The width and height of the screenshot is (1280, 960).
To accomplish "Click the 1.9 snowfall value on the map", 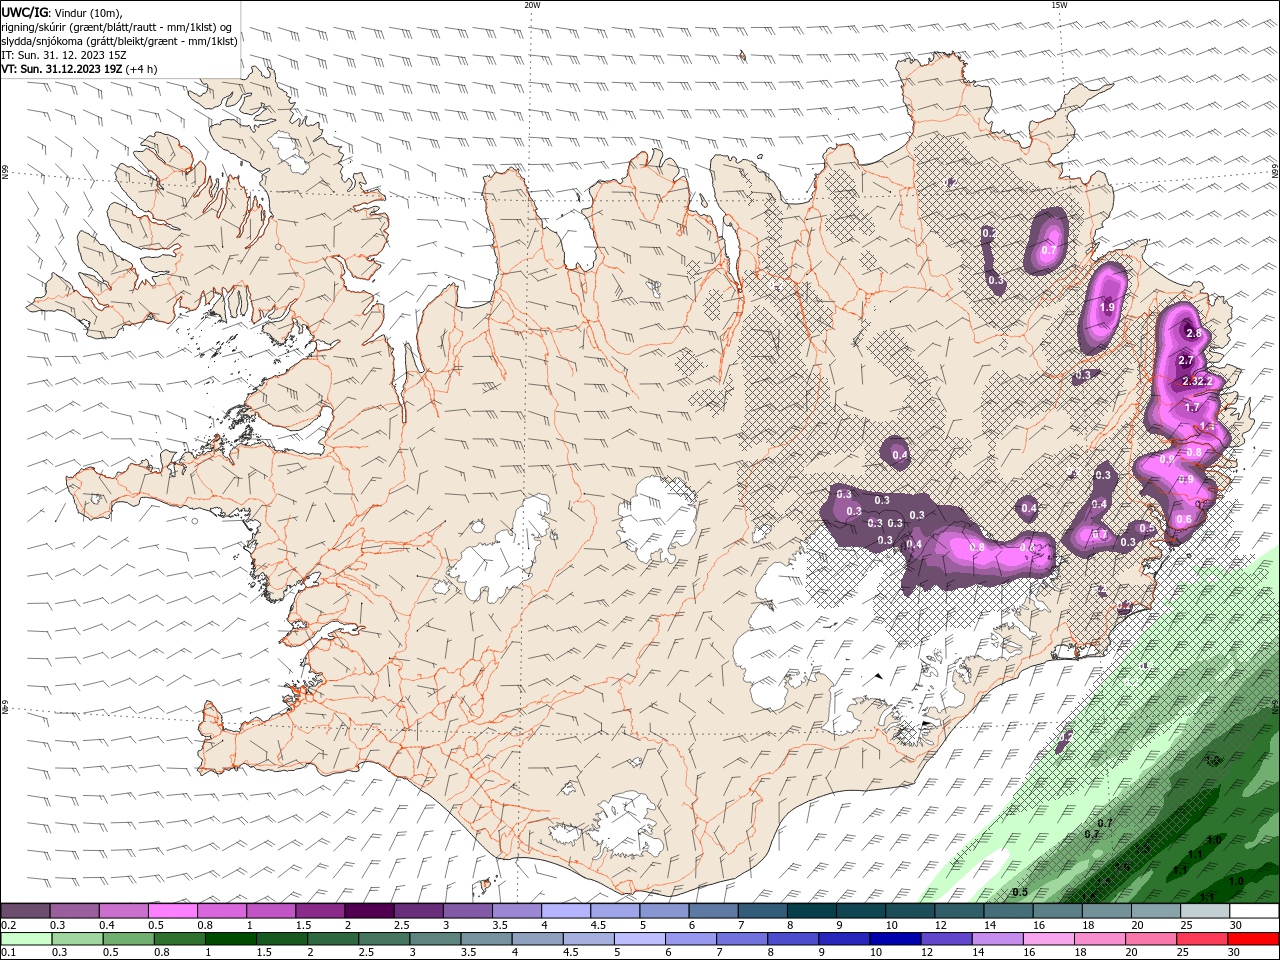I will pyautogui.click(x=1106, y=308).
